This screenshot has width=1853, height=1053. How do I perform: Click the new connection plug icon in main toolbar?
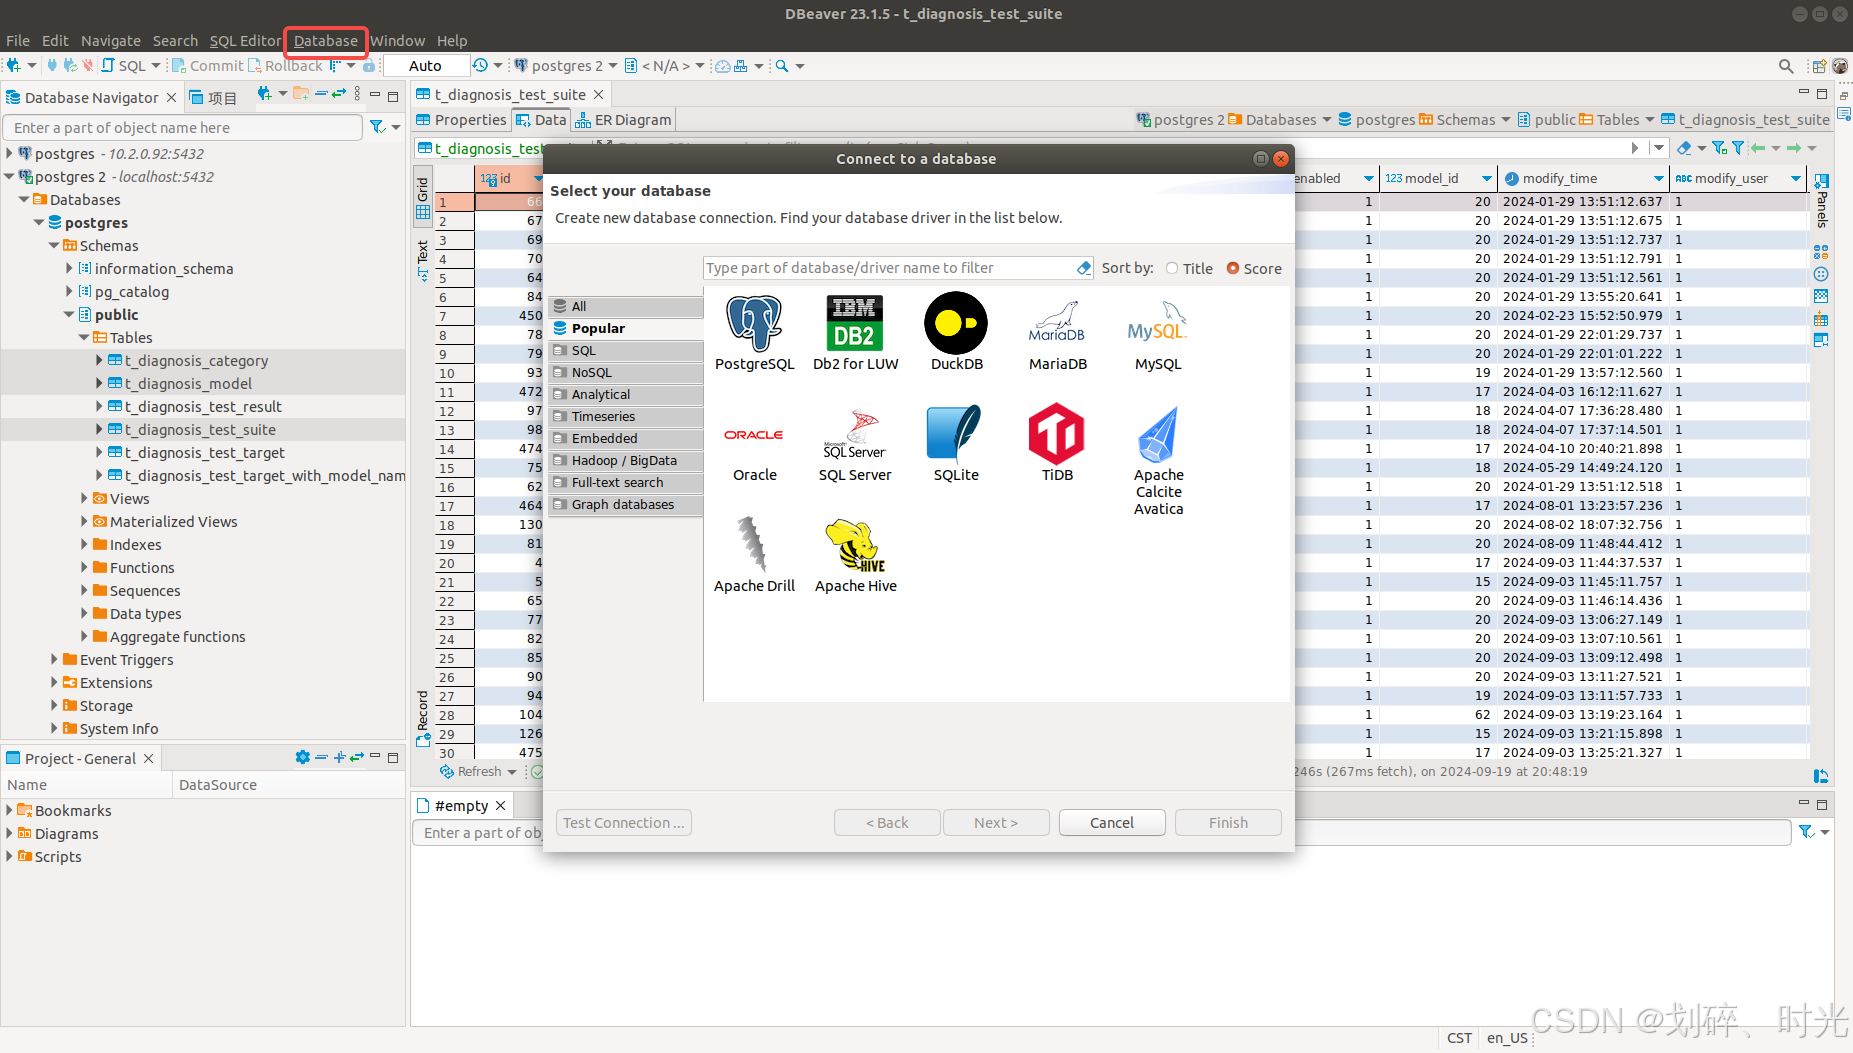(14, 66)
